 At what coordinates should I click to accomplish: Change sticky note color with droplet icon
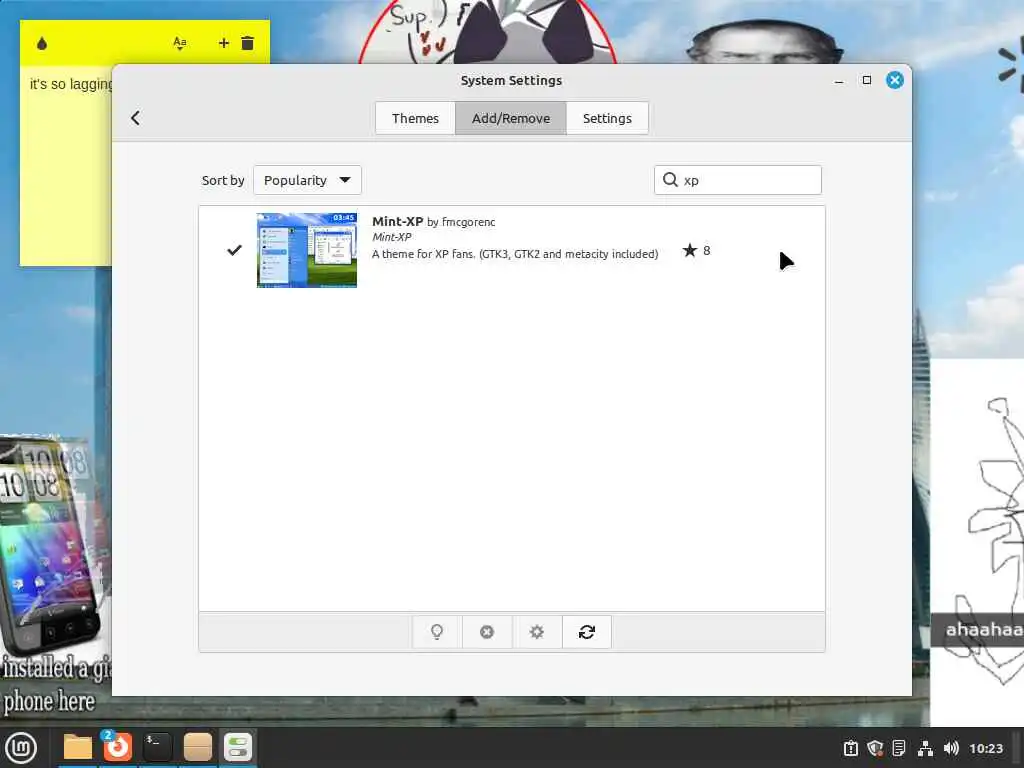[x=42, y=44]
